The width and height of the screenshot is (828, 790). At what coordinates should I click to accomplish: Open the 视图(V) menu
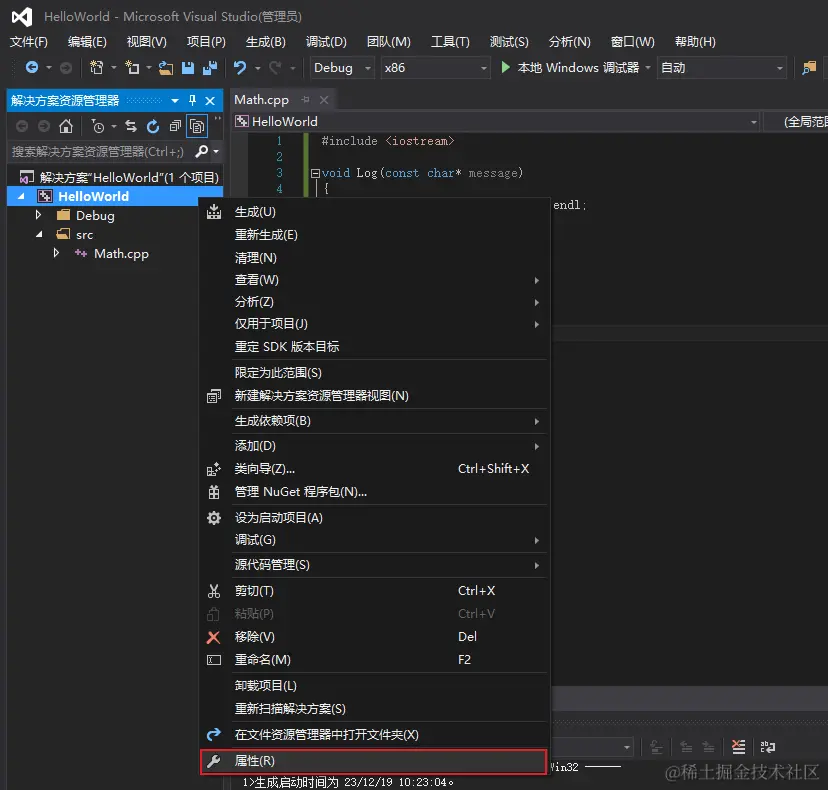coord(146,42)
